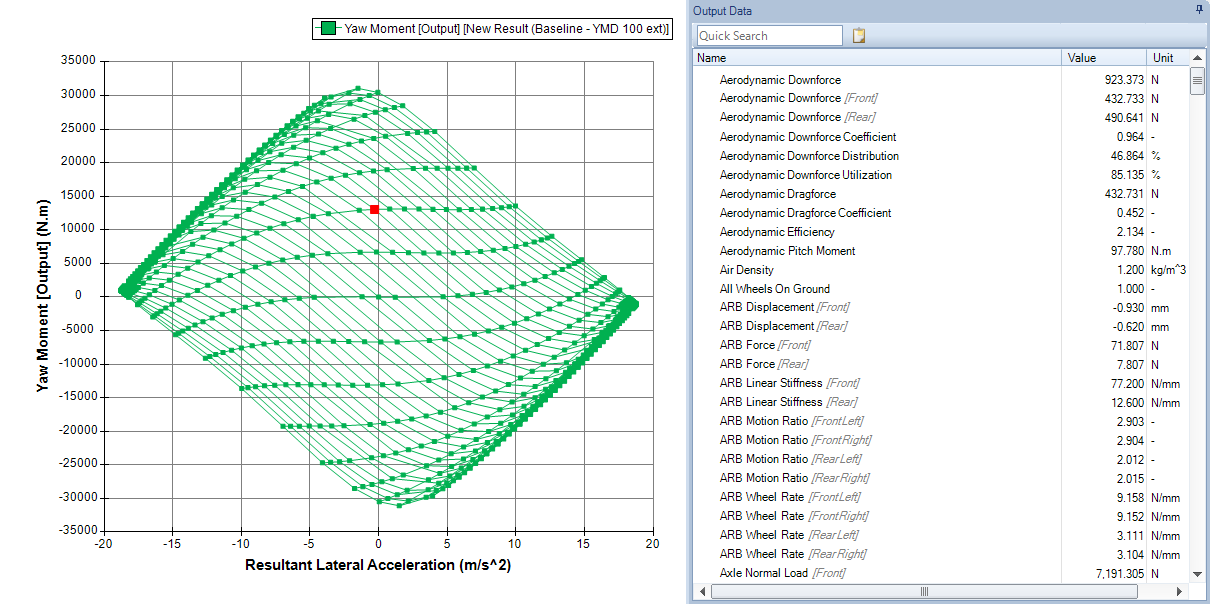
Task: Click the horizontal scrollbar left arrow
Action: coord(702,591)
